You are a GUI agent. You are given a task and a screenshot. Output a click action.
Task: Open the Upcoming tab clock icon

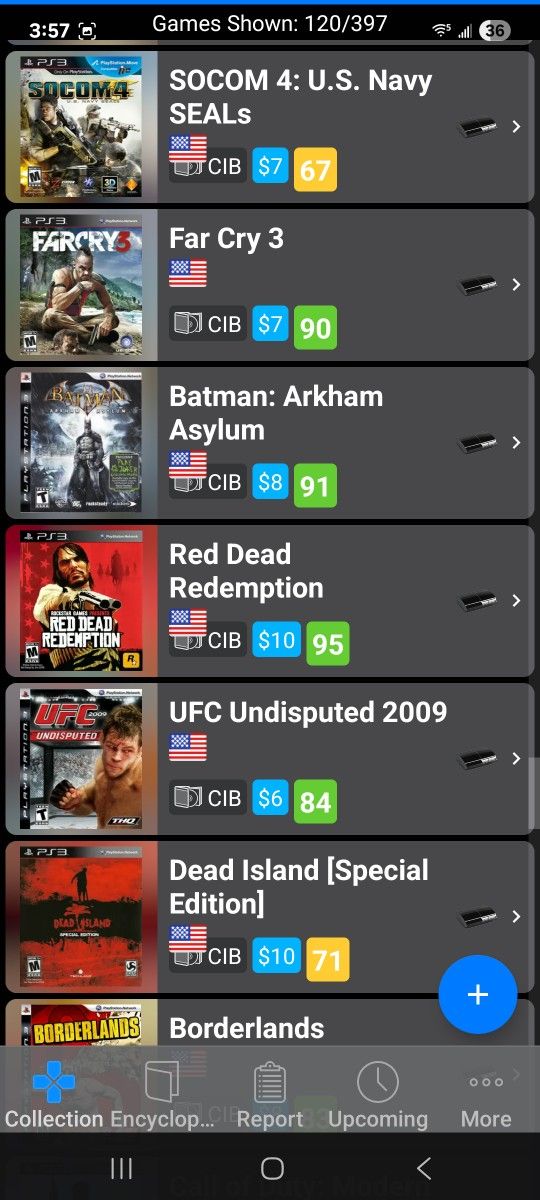point(378,1082)
